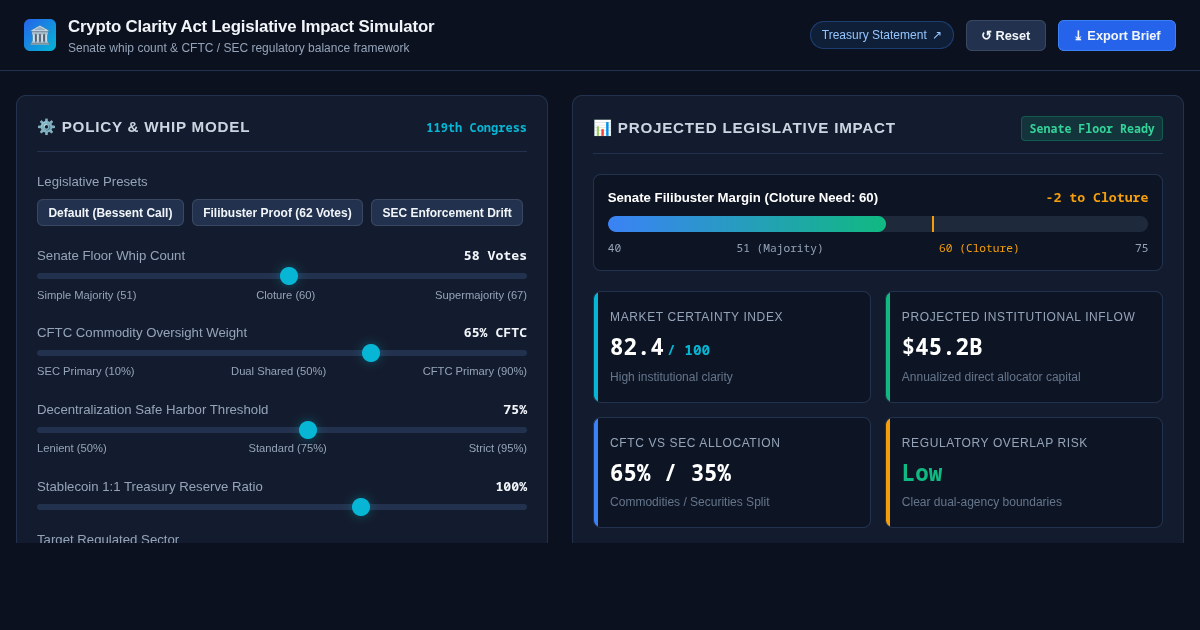
Task: Click the 51 (Majority) axis label
Action: pyautogui.click(x=780, y=249)
